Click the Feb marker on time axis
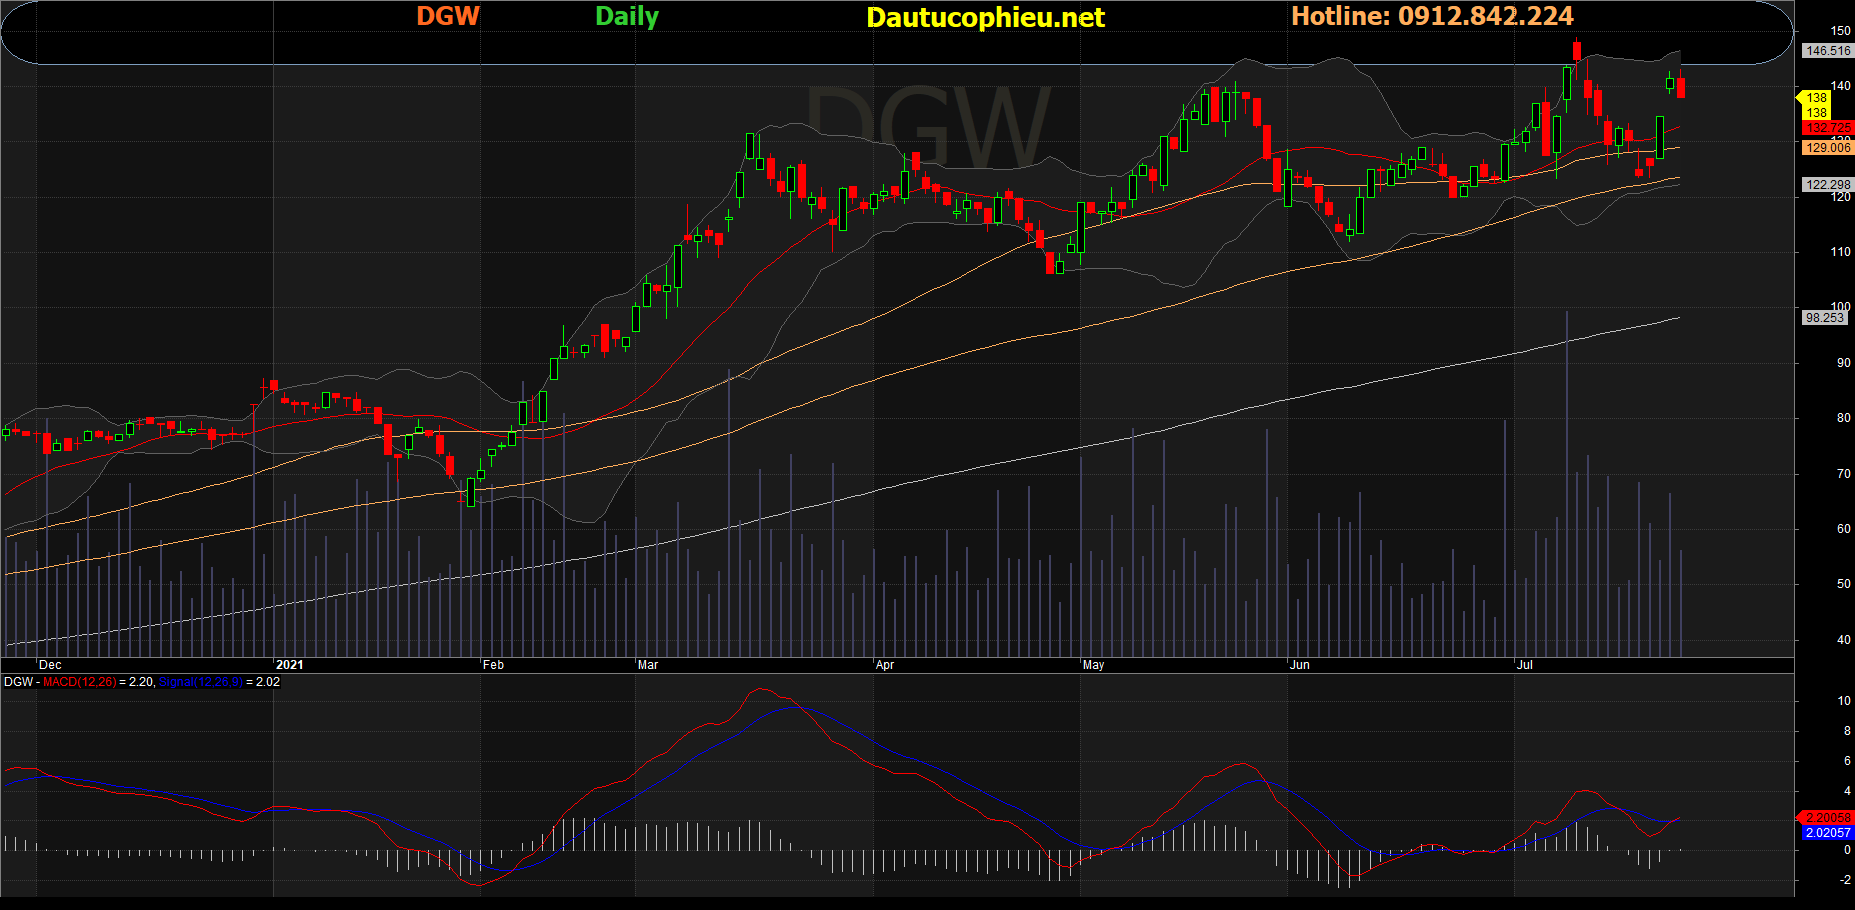The width and height of the screenshot is (1855, 910). (x=493, y=665)
